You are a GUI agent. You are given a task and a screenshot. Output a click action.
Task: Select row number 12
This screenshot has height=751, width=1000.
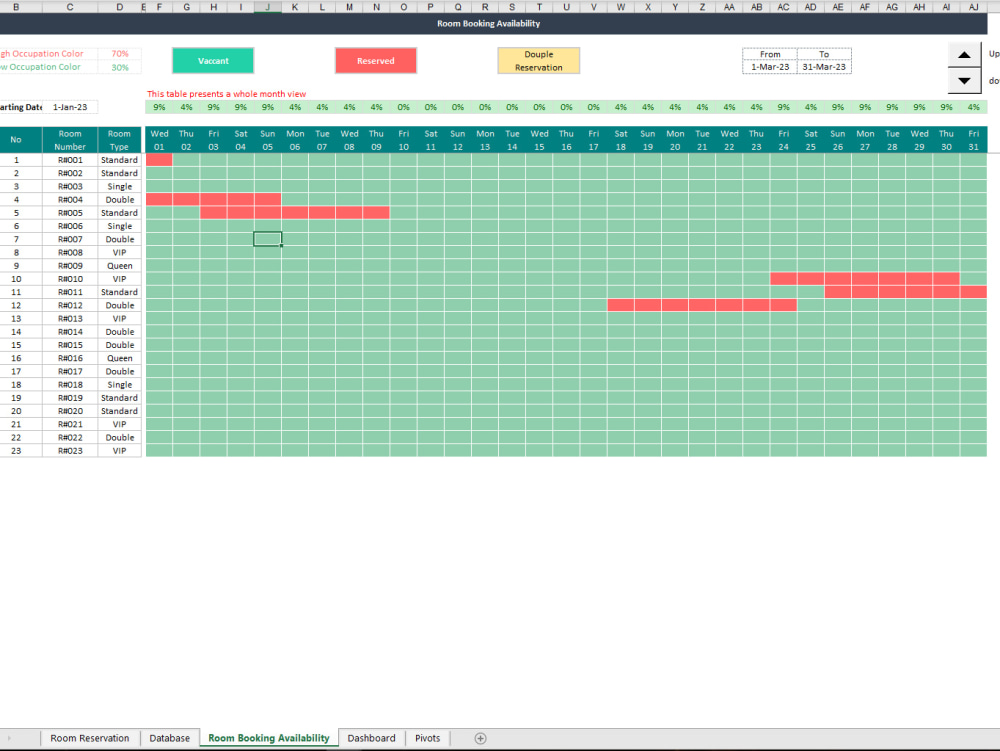(x=17, y=305)
